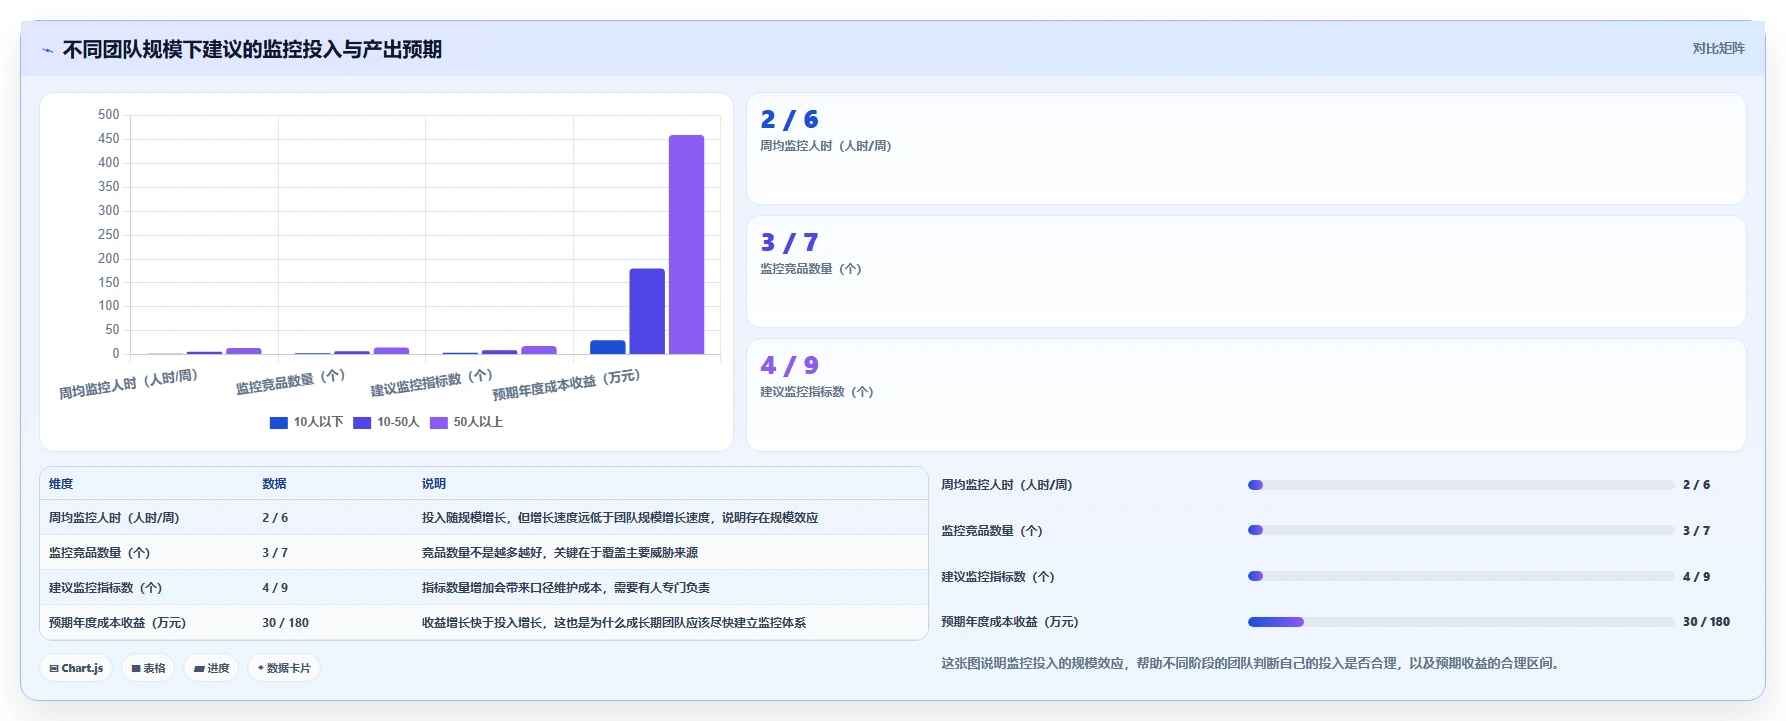Image resolution: width=1786 pixels, height=721 pixels.
Task: Click the 10人以下 bar for 预期年度成本收益
Action: tap(608, 347)
